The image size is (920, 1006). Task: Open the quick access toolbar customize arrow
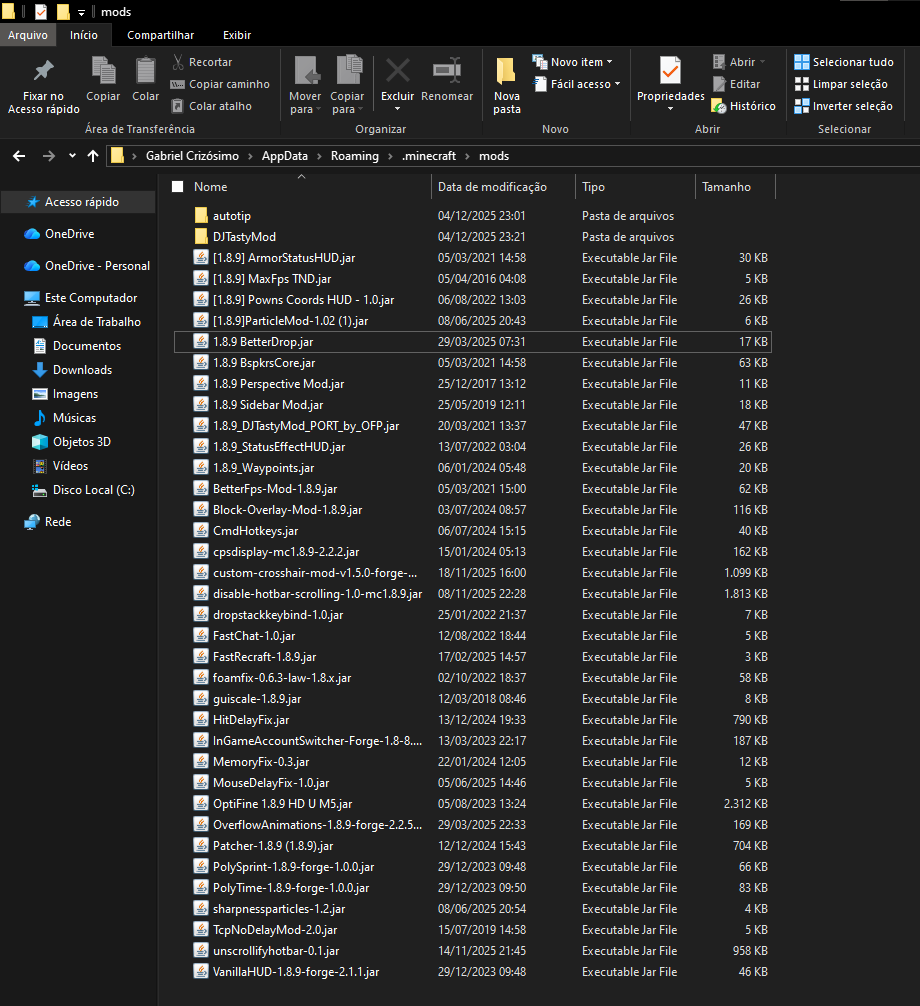click(x=81, y=12)
